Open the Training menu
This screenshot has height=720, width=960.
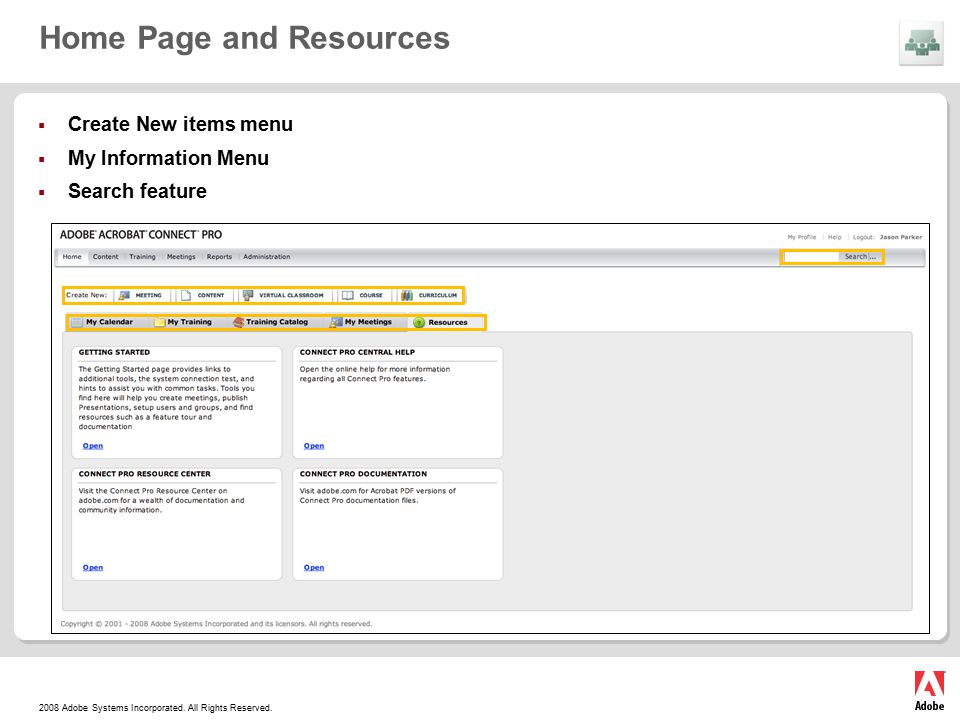click(142, 257)
